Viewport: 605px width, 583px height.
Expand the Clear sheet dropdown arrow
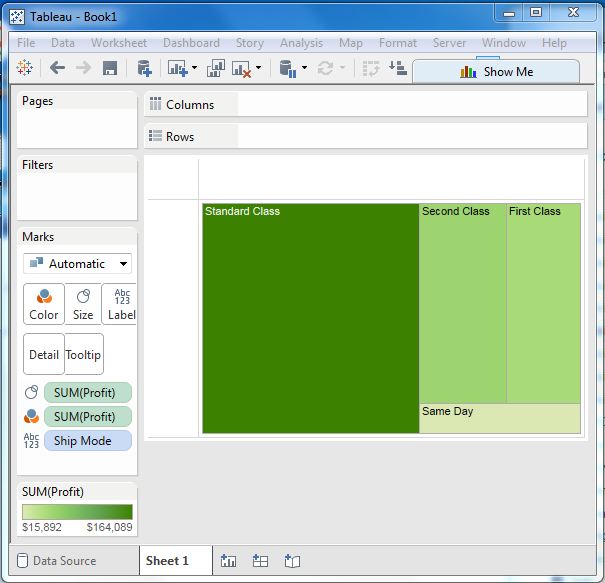pyautogui.click(x=258, y=68)
